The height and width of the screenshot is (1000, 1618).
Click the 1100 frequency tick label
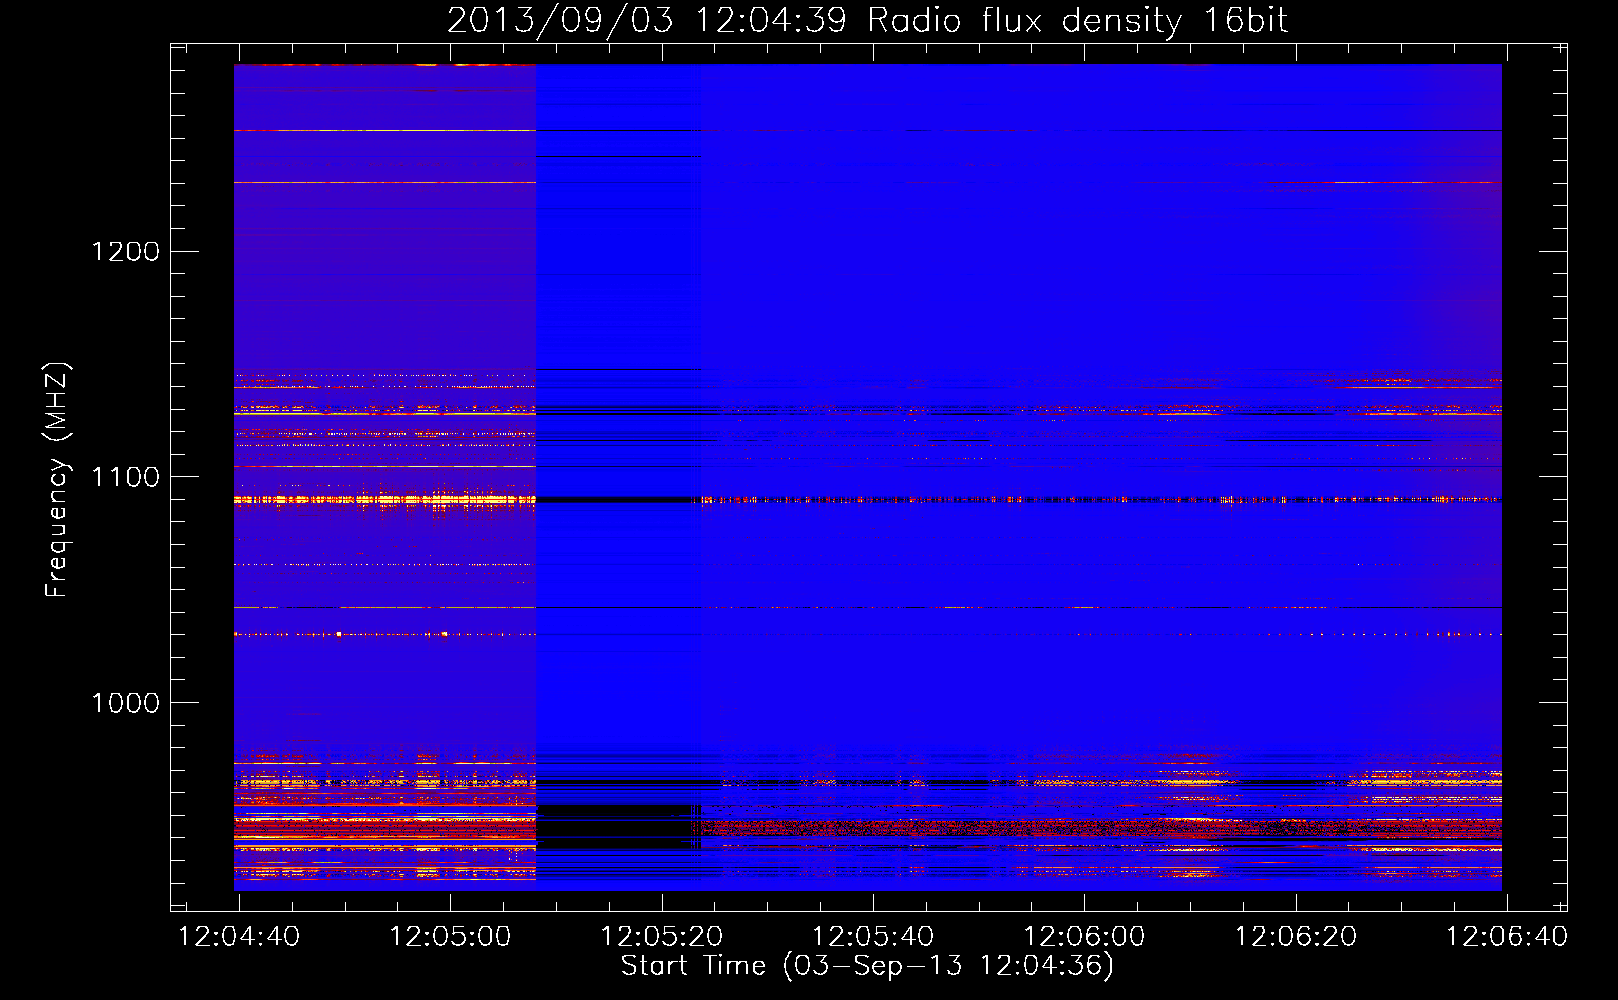(x=126, y=477)
